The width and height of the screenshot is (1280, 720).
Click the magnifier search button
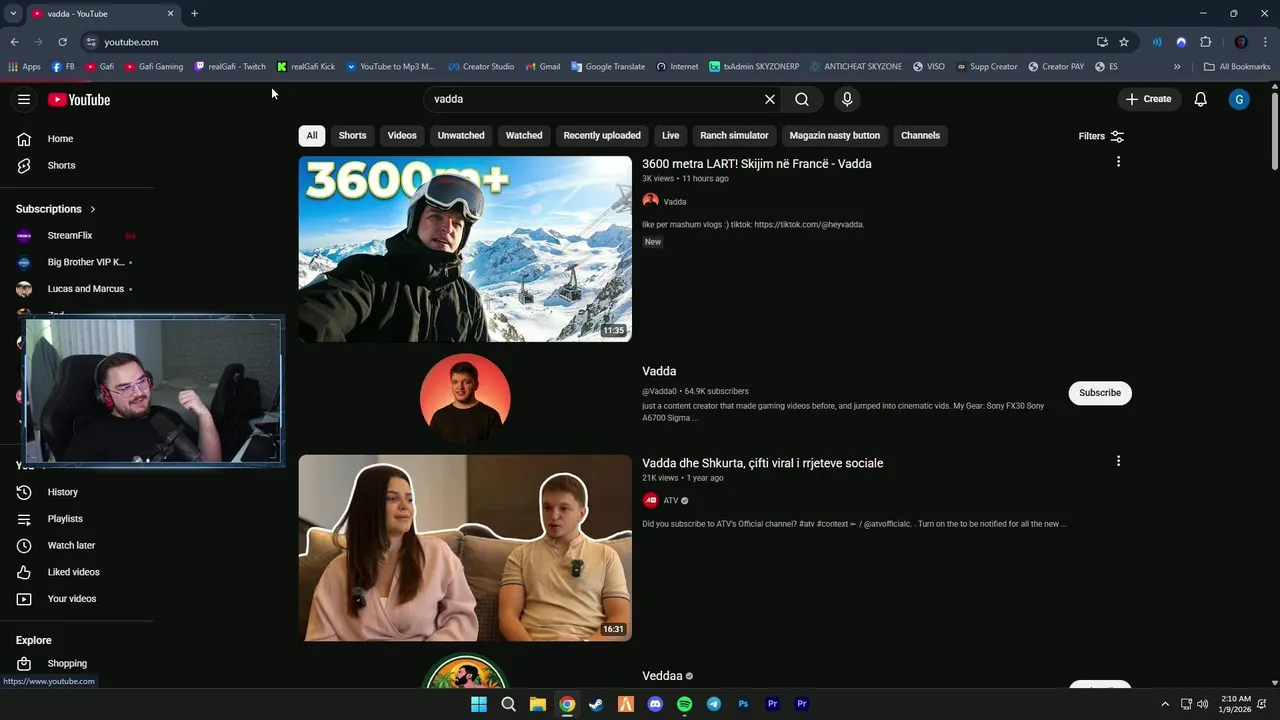click(802, 99)
